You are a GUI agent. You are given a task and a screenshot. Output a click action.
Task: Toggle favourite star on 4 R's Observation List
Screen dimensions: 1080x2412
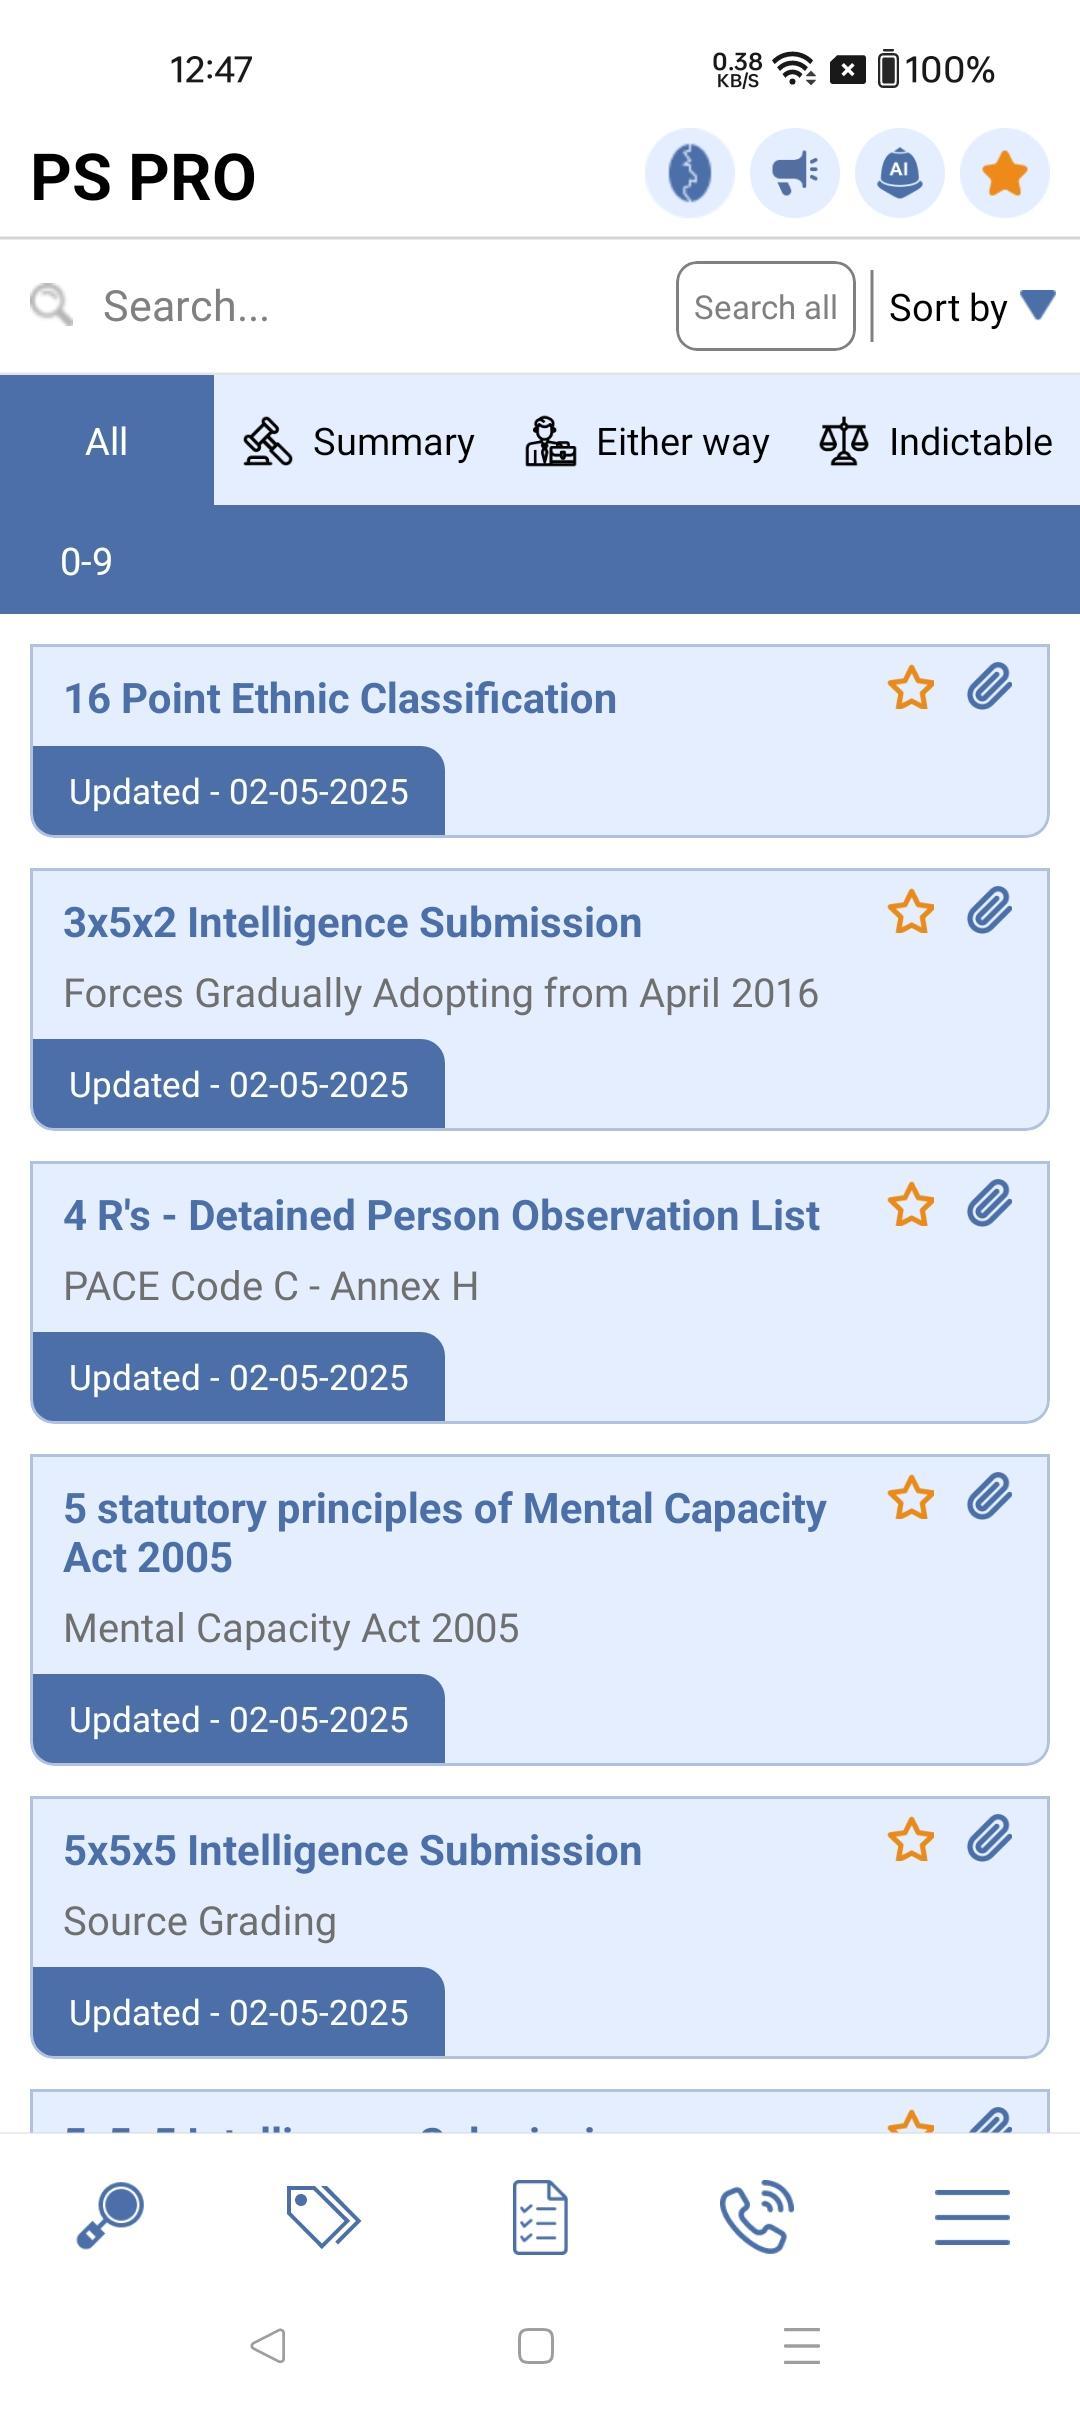pos(910,1206)
